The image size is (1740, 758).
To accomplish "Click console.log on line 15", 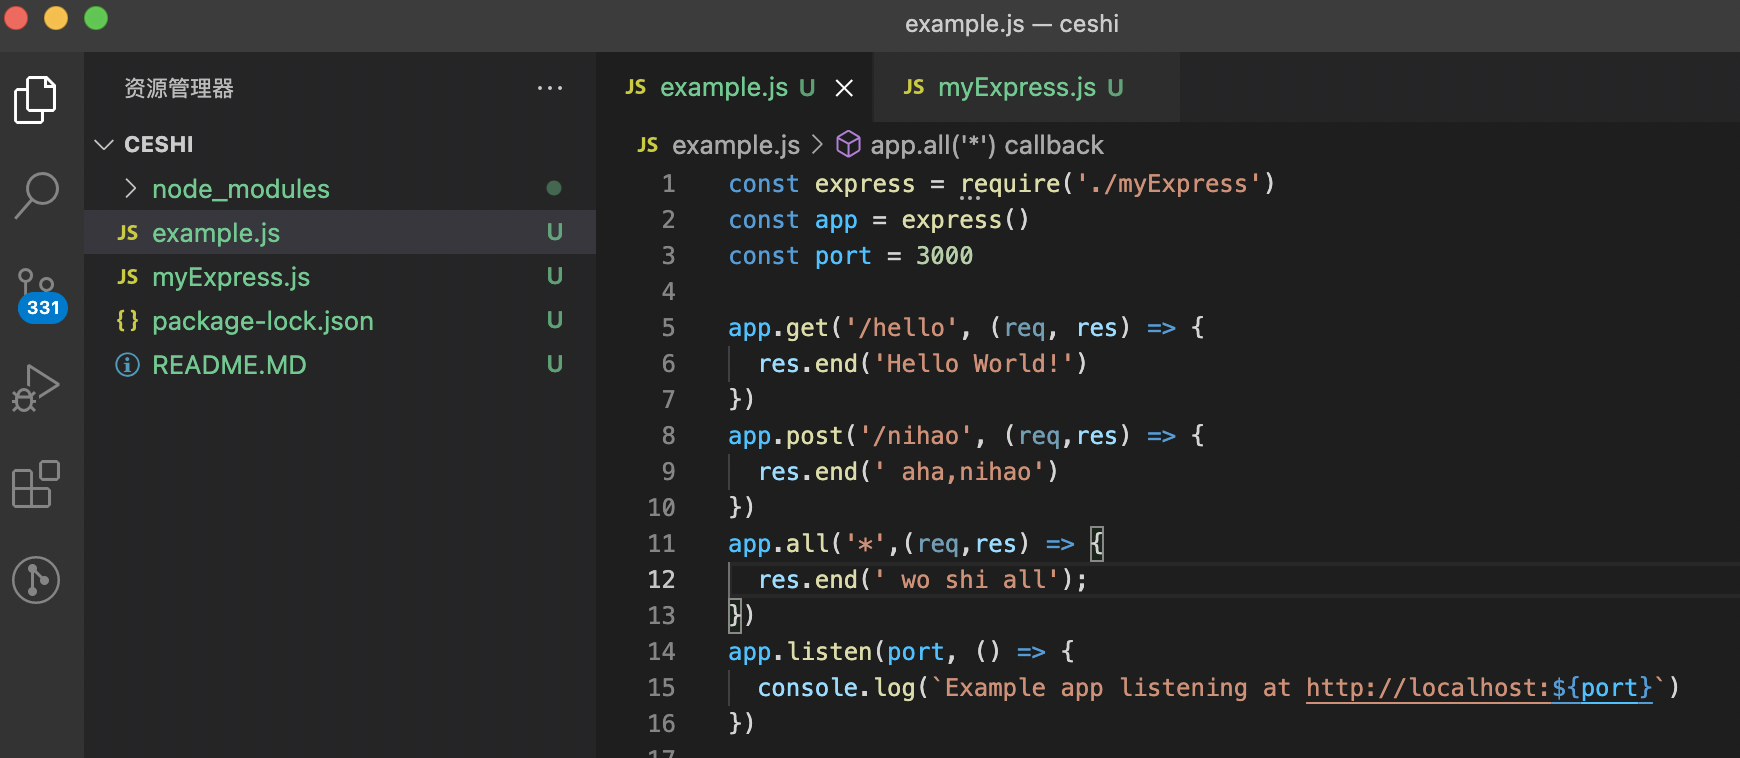I will [x=837, y=688].
